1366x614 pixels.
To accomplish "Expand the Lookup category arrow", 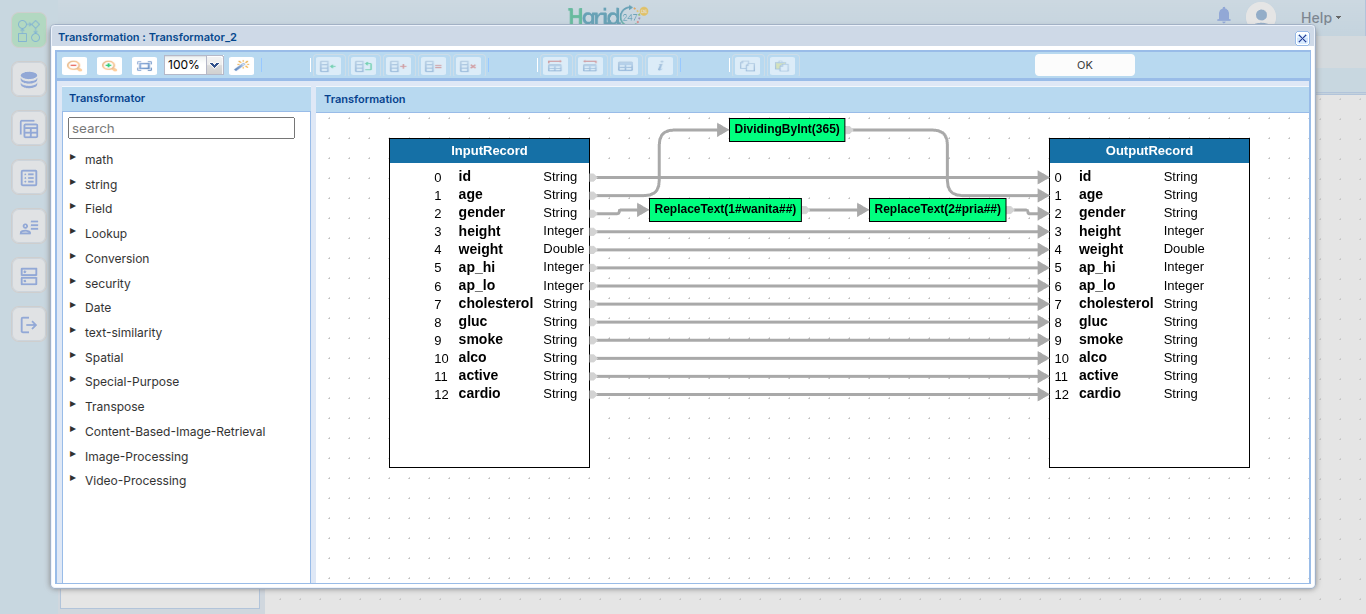I will pyautogui.click(x=73, y=232).
